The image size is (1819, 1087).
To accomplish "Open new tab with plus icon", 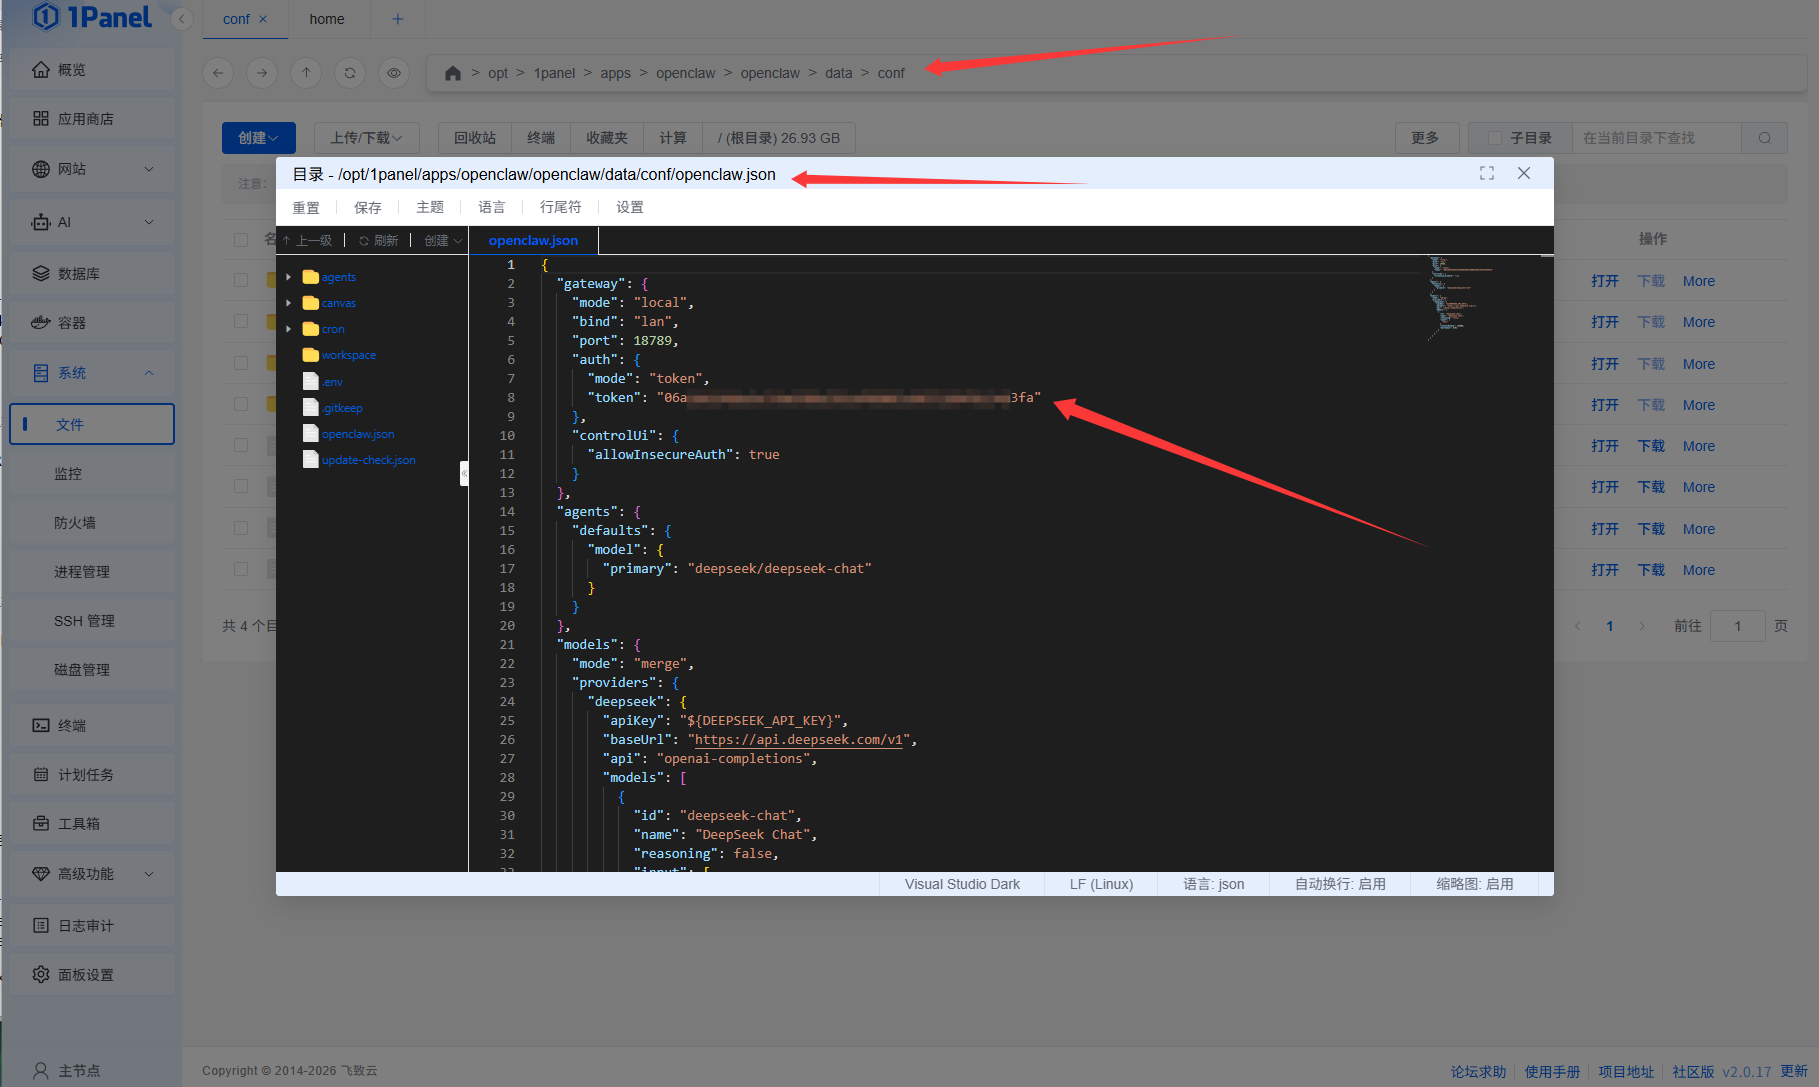I will (x=398, y=19).
